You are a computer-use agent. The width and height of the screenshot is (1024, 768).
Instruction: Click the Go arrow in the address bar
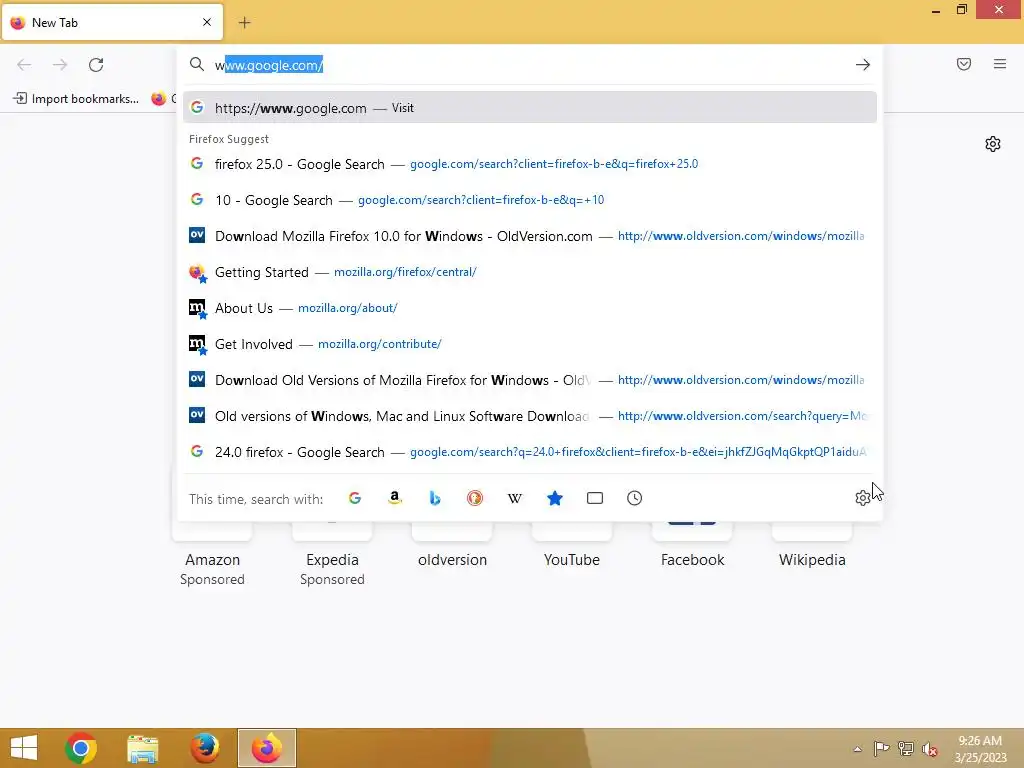(x=863, y=65)
